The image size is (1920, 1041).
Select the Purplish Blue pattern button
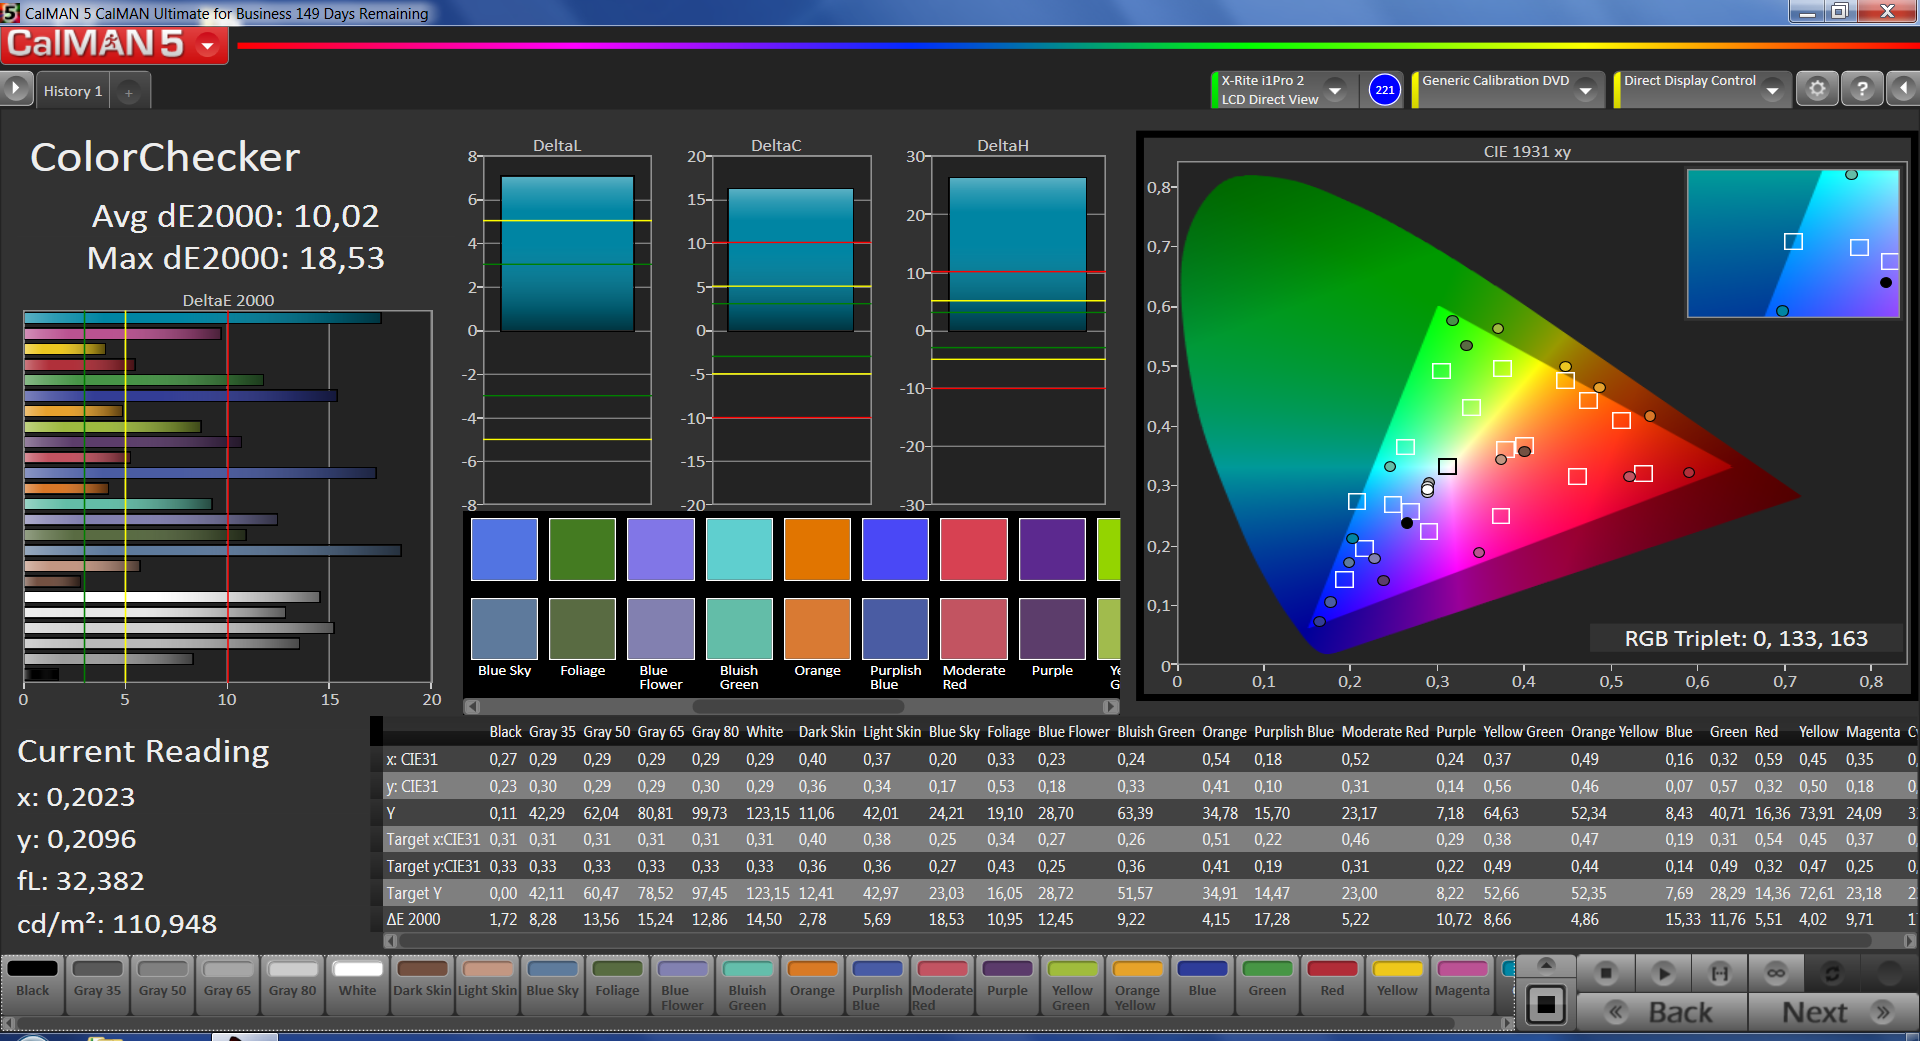878,985
